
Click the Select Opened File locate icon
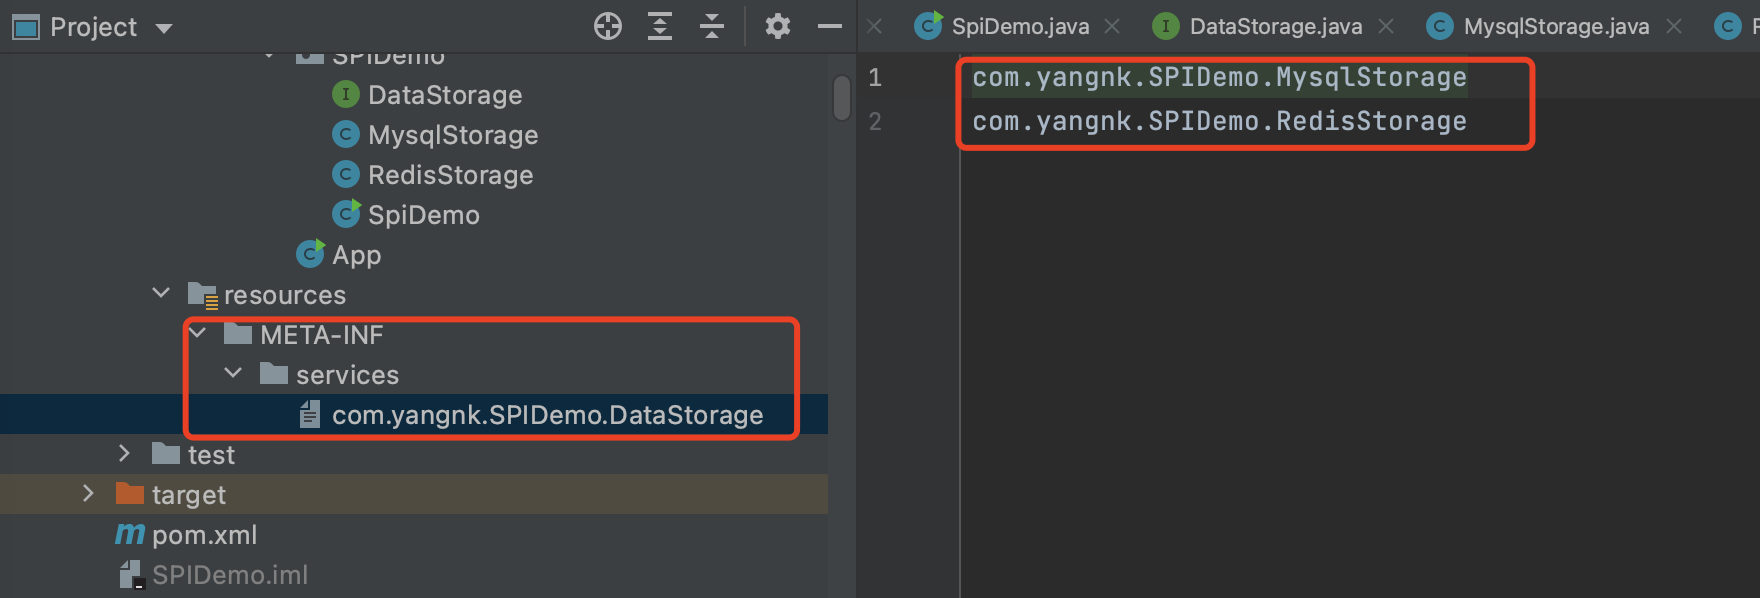point(607,26)
